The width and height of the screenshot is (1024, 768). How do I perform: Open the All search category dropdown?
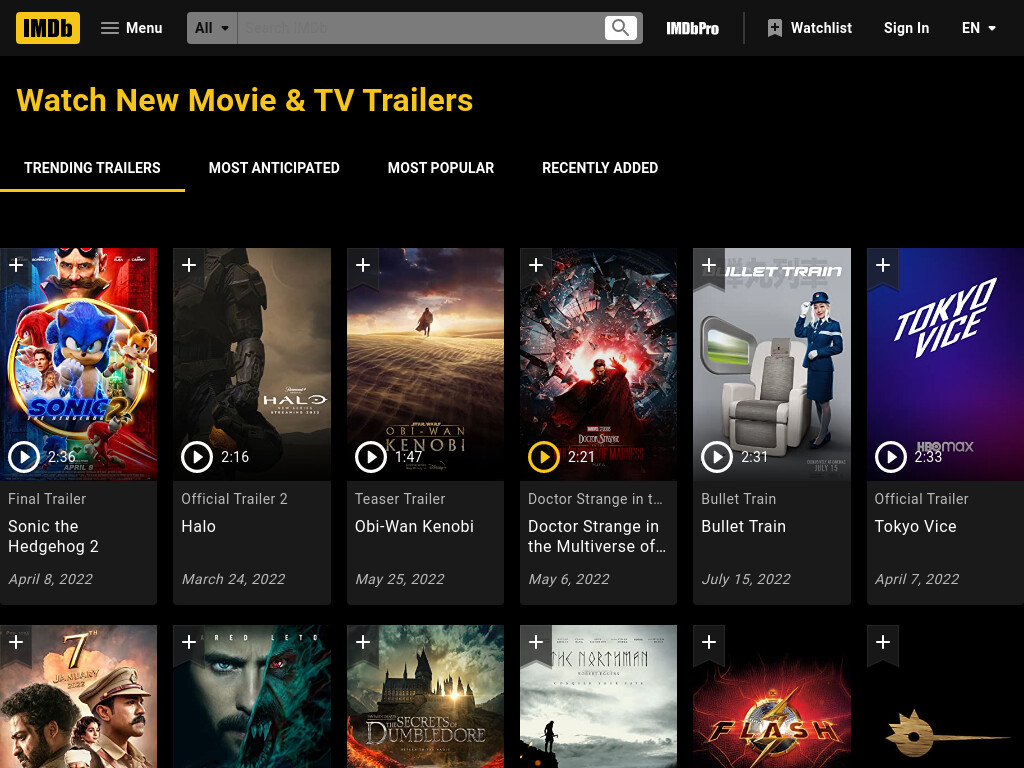(212, 28)
